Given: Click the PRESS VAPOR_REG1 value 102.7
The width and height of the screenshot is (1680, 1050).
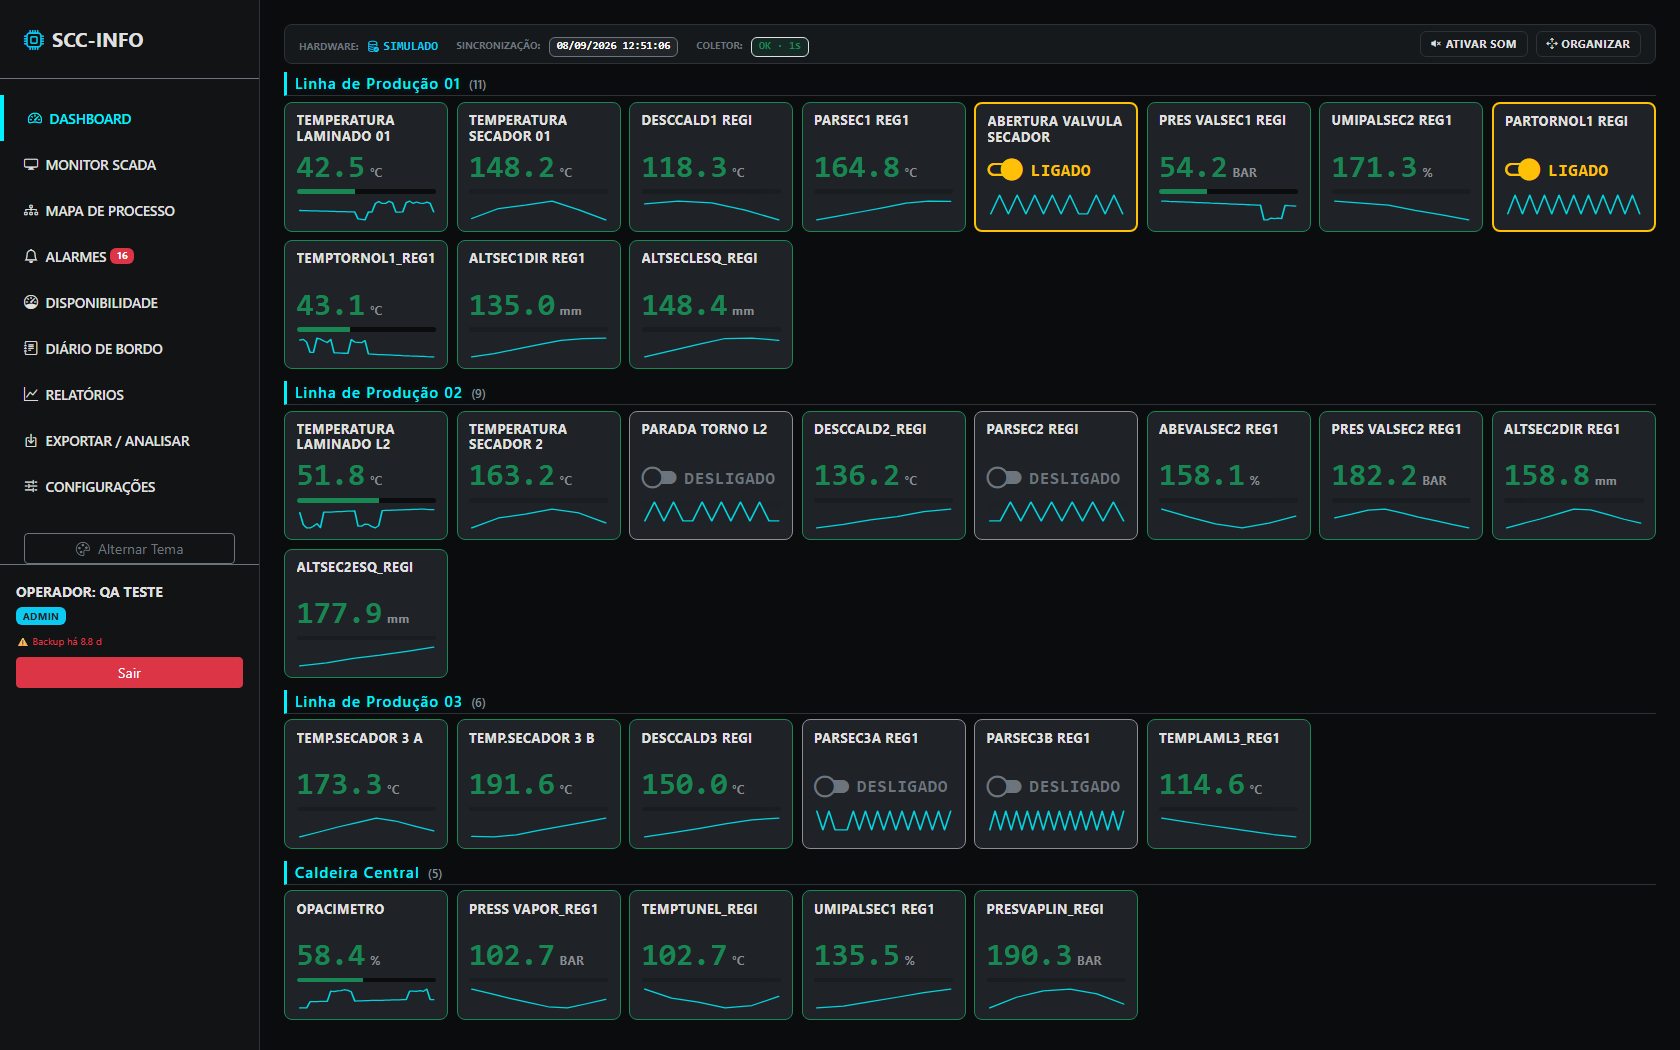Looking at the screenshot, I should (512, 956).
